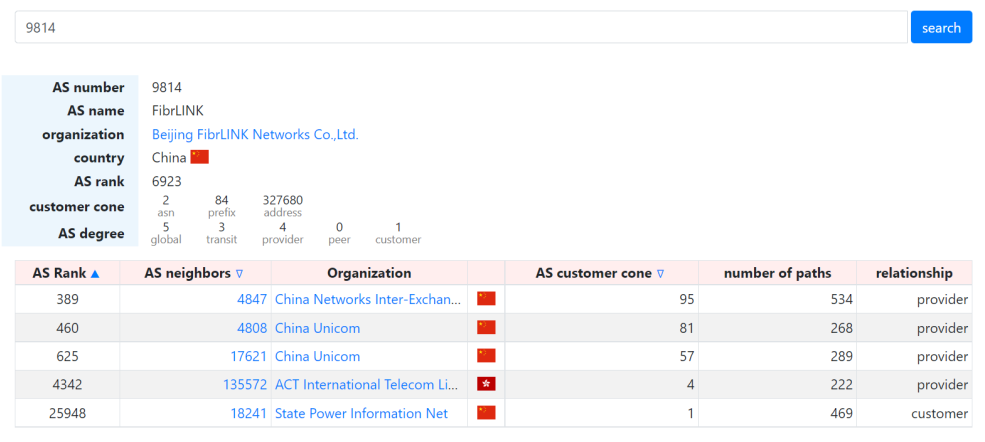
Task: Click provider relationship in 135572 row
Action: coord(942,384)
